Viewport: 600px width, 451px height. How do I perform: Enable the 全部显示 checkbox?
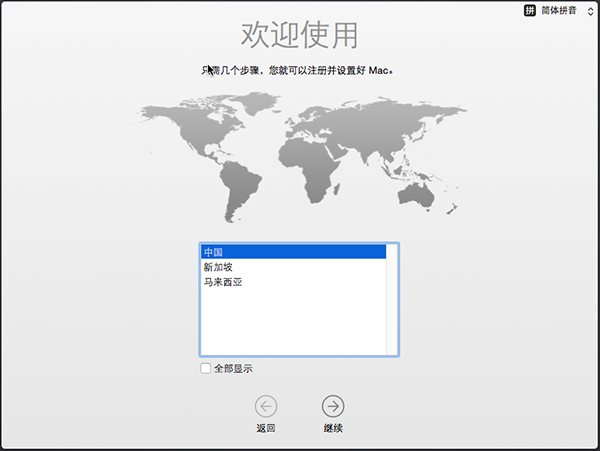(205, 368)
